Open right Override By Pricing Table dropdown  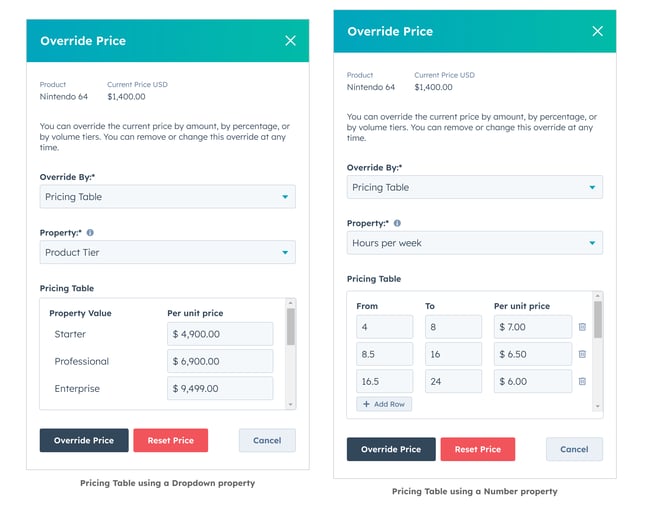click(x=474, y=187)
